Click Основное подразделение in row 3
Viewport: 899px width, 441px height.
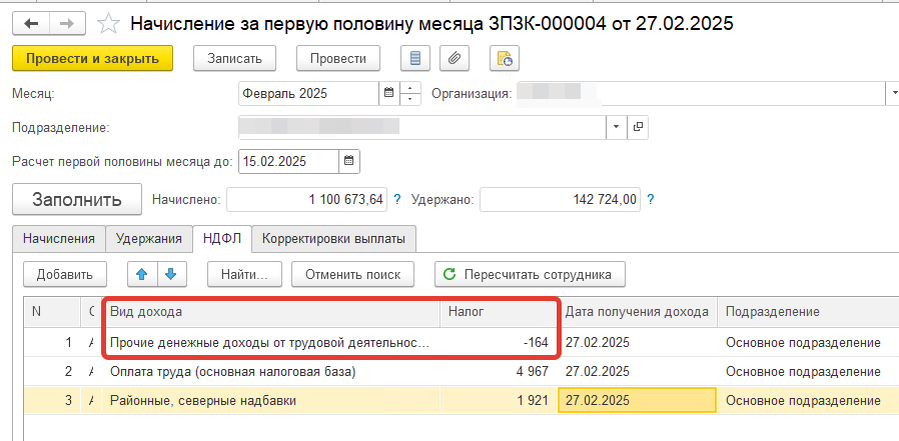point(803,400)
